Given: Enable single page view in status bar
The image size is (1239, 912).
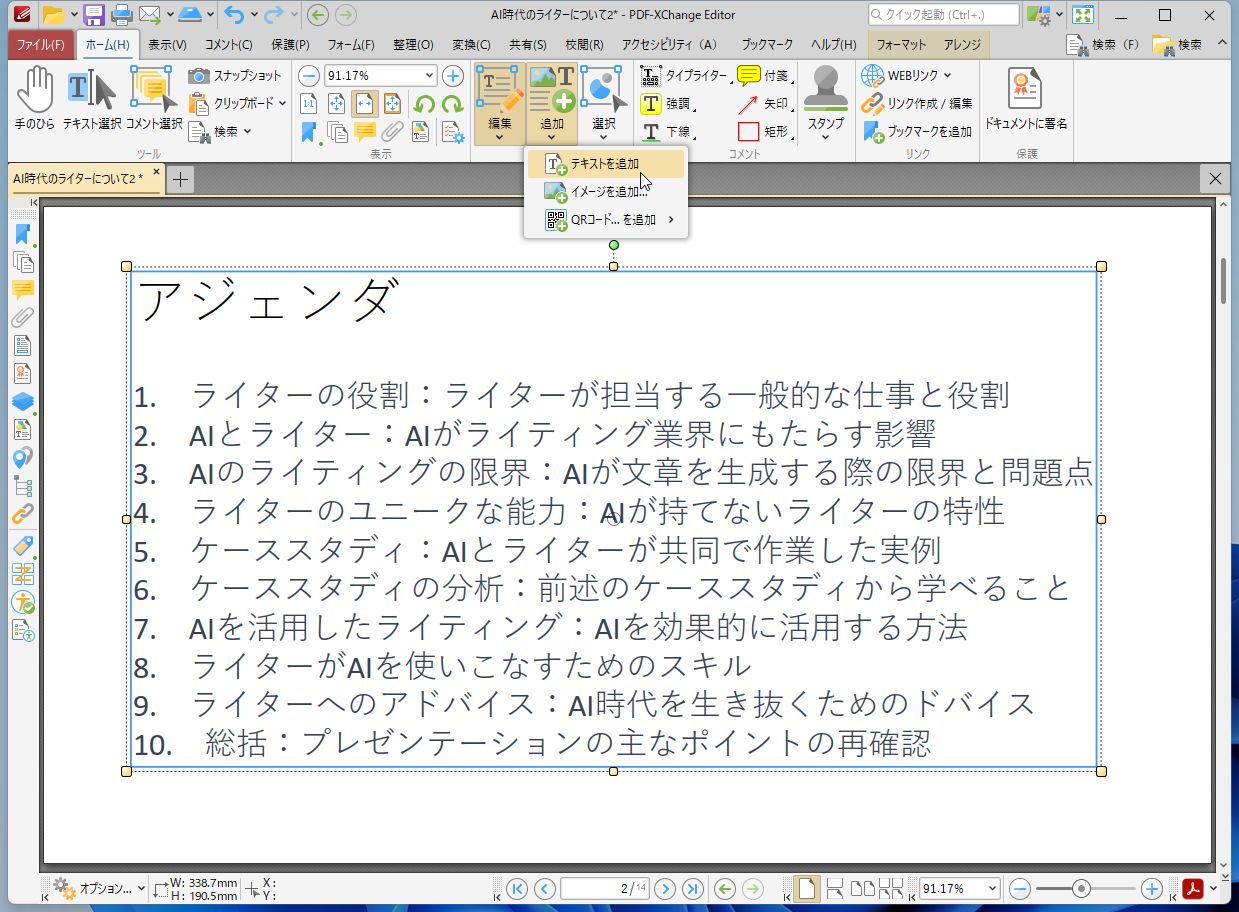Looking at the screenshot, I should pos(806,888).
